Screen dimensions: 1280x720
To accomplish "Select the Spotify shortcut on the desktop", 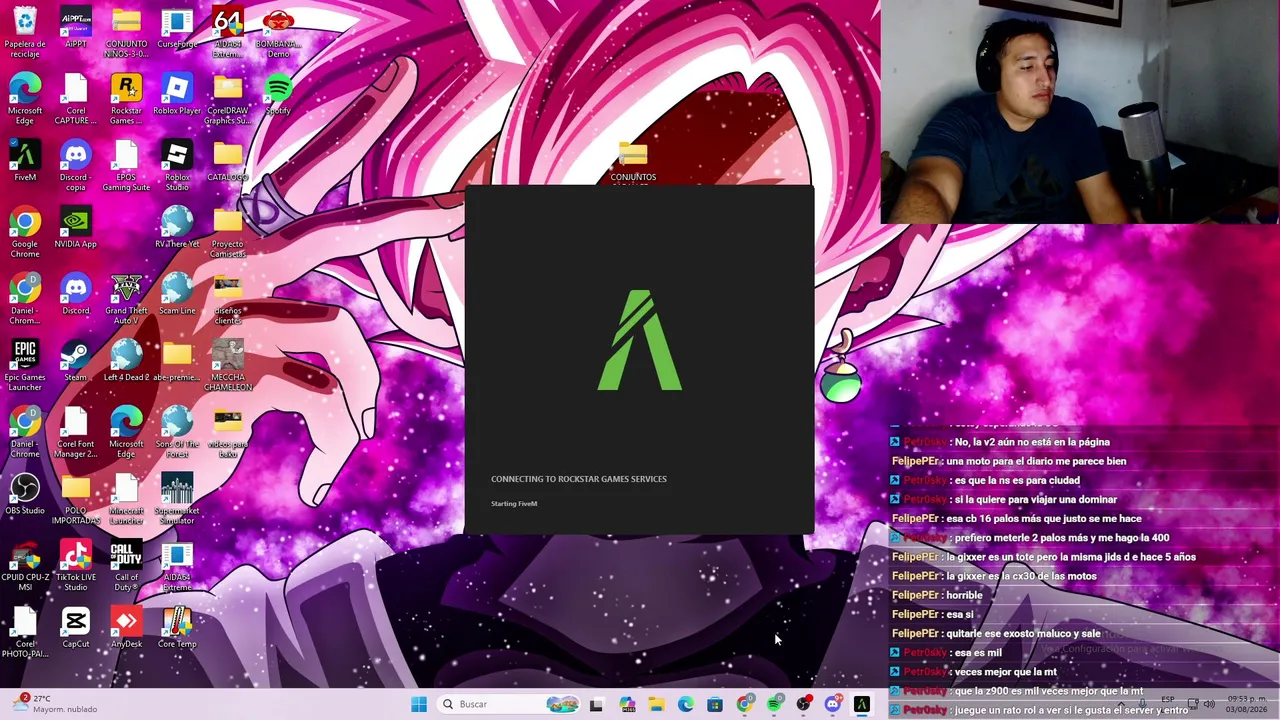I will click(278, 95).
